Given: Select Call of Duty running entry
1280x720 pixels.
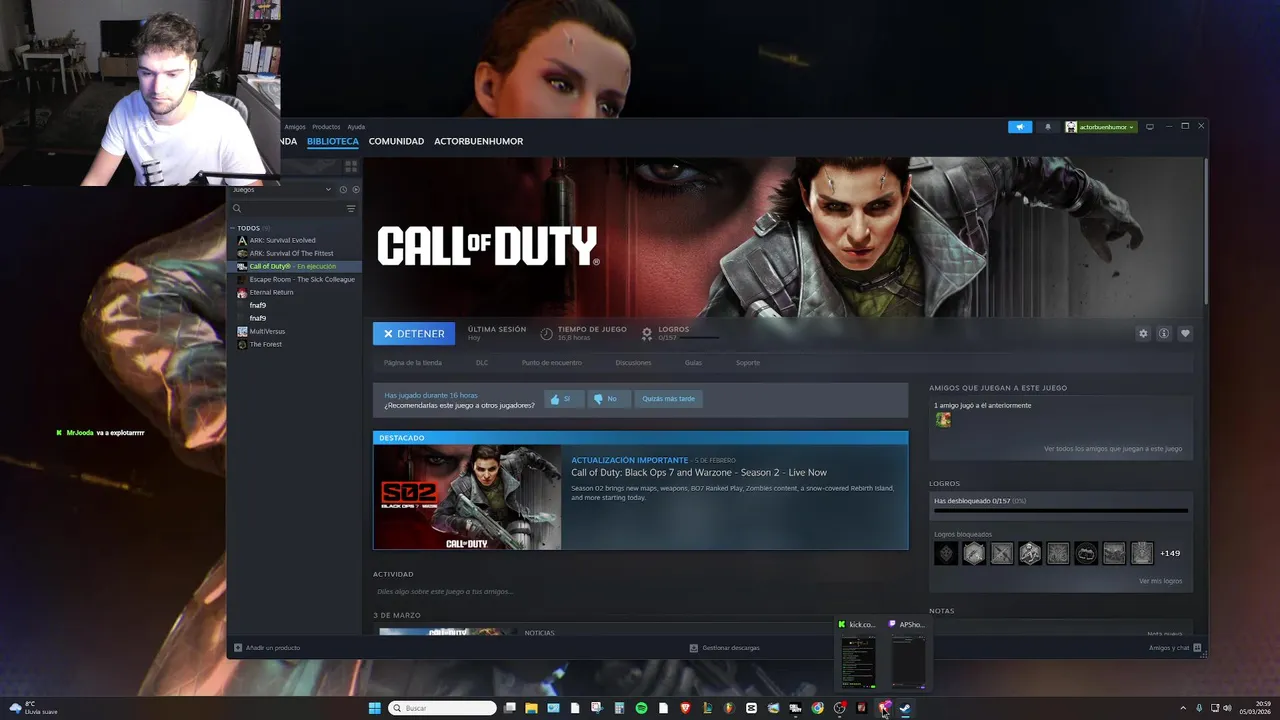Looking at the screenshot, I should [x=292, y=266].
